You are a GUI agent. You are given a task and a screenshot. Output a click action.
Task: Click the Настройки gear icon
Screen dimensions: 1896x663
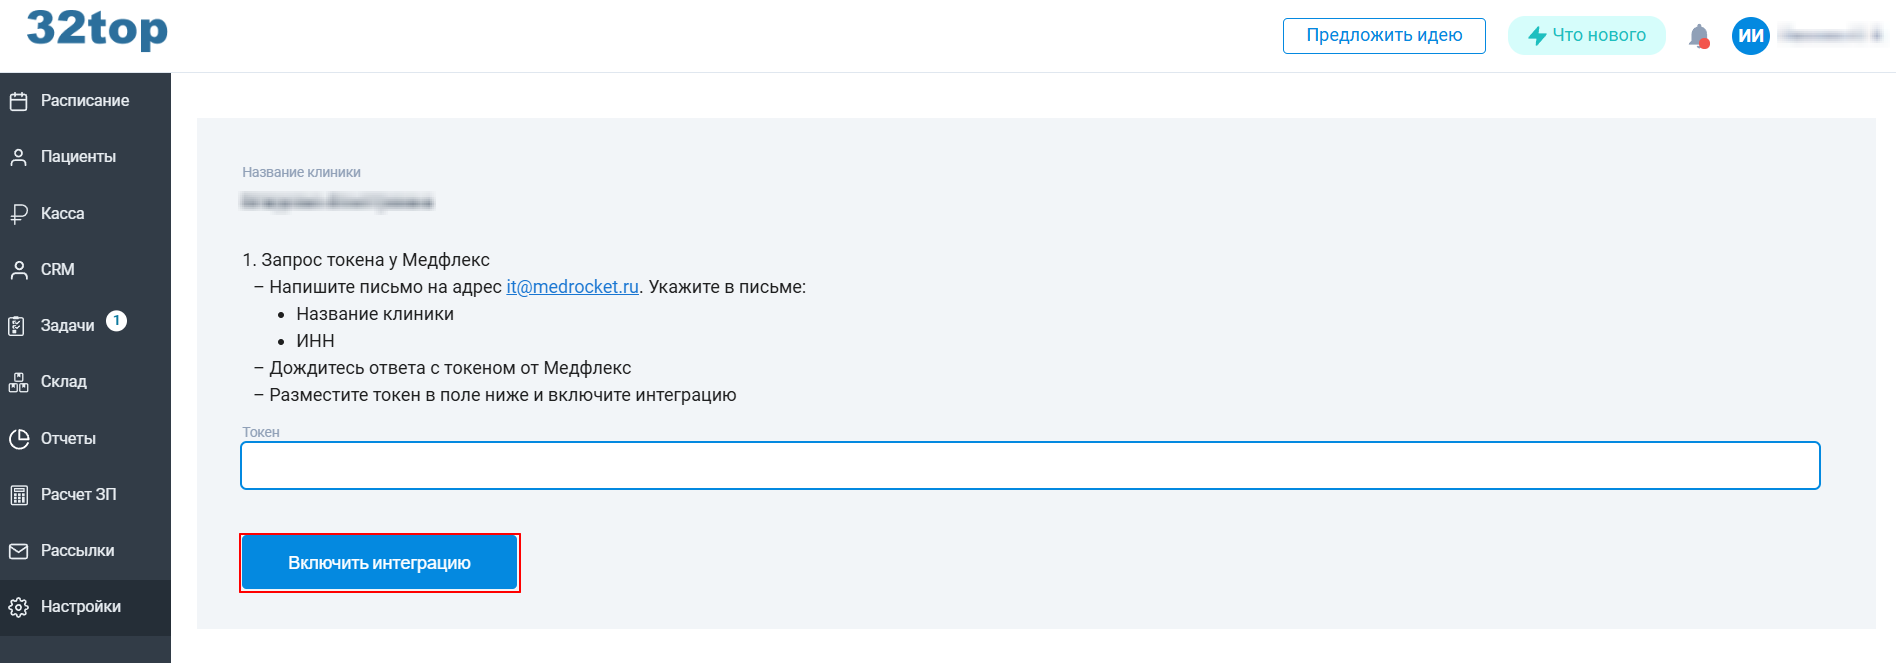point(18,607)
